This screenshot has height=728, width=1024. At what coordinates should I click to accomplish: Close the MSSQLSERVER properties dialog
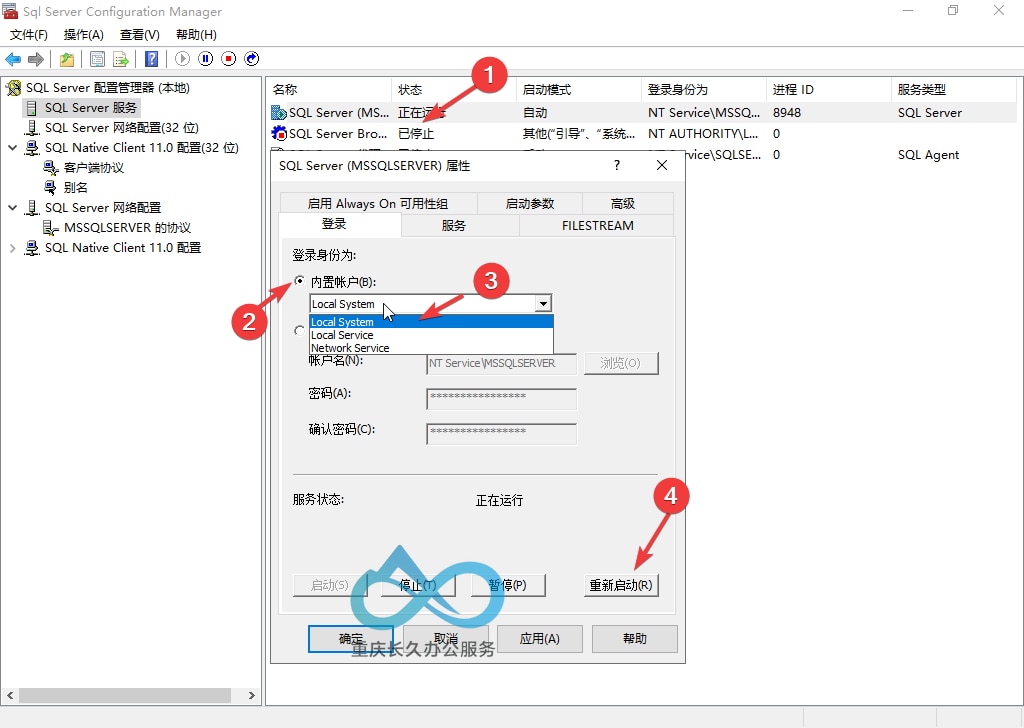coord(662,165)
